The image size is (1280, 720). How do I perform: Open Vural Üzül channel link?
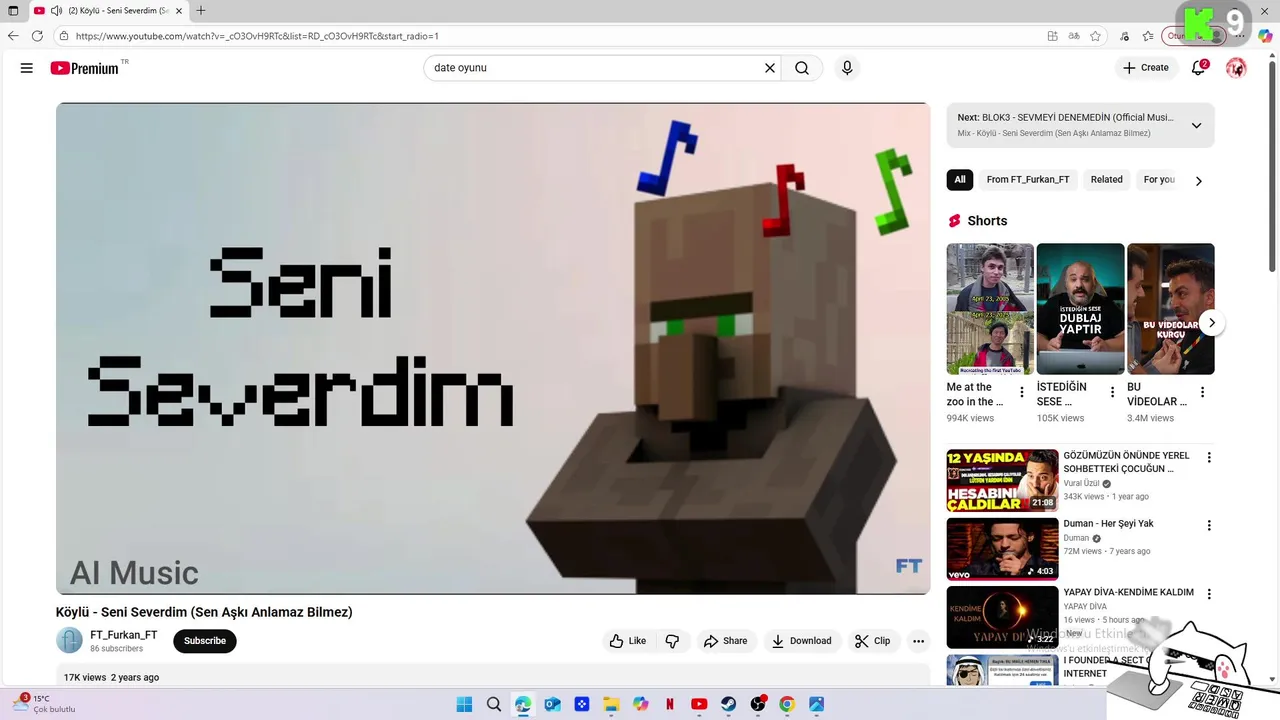pyautogui.click(x=1081, y=483)
